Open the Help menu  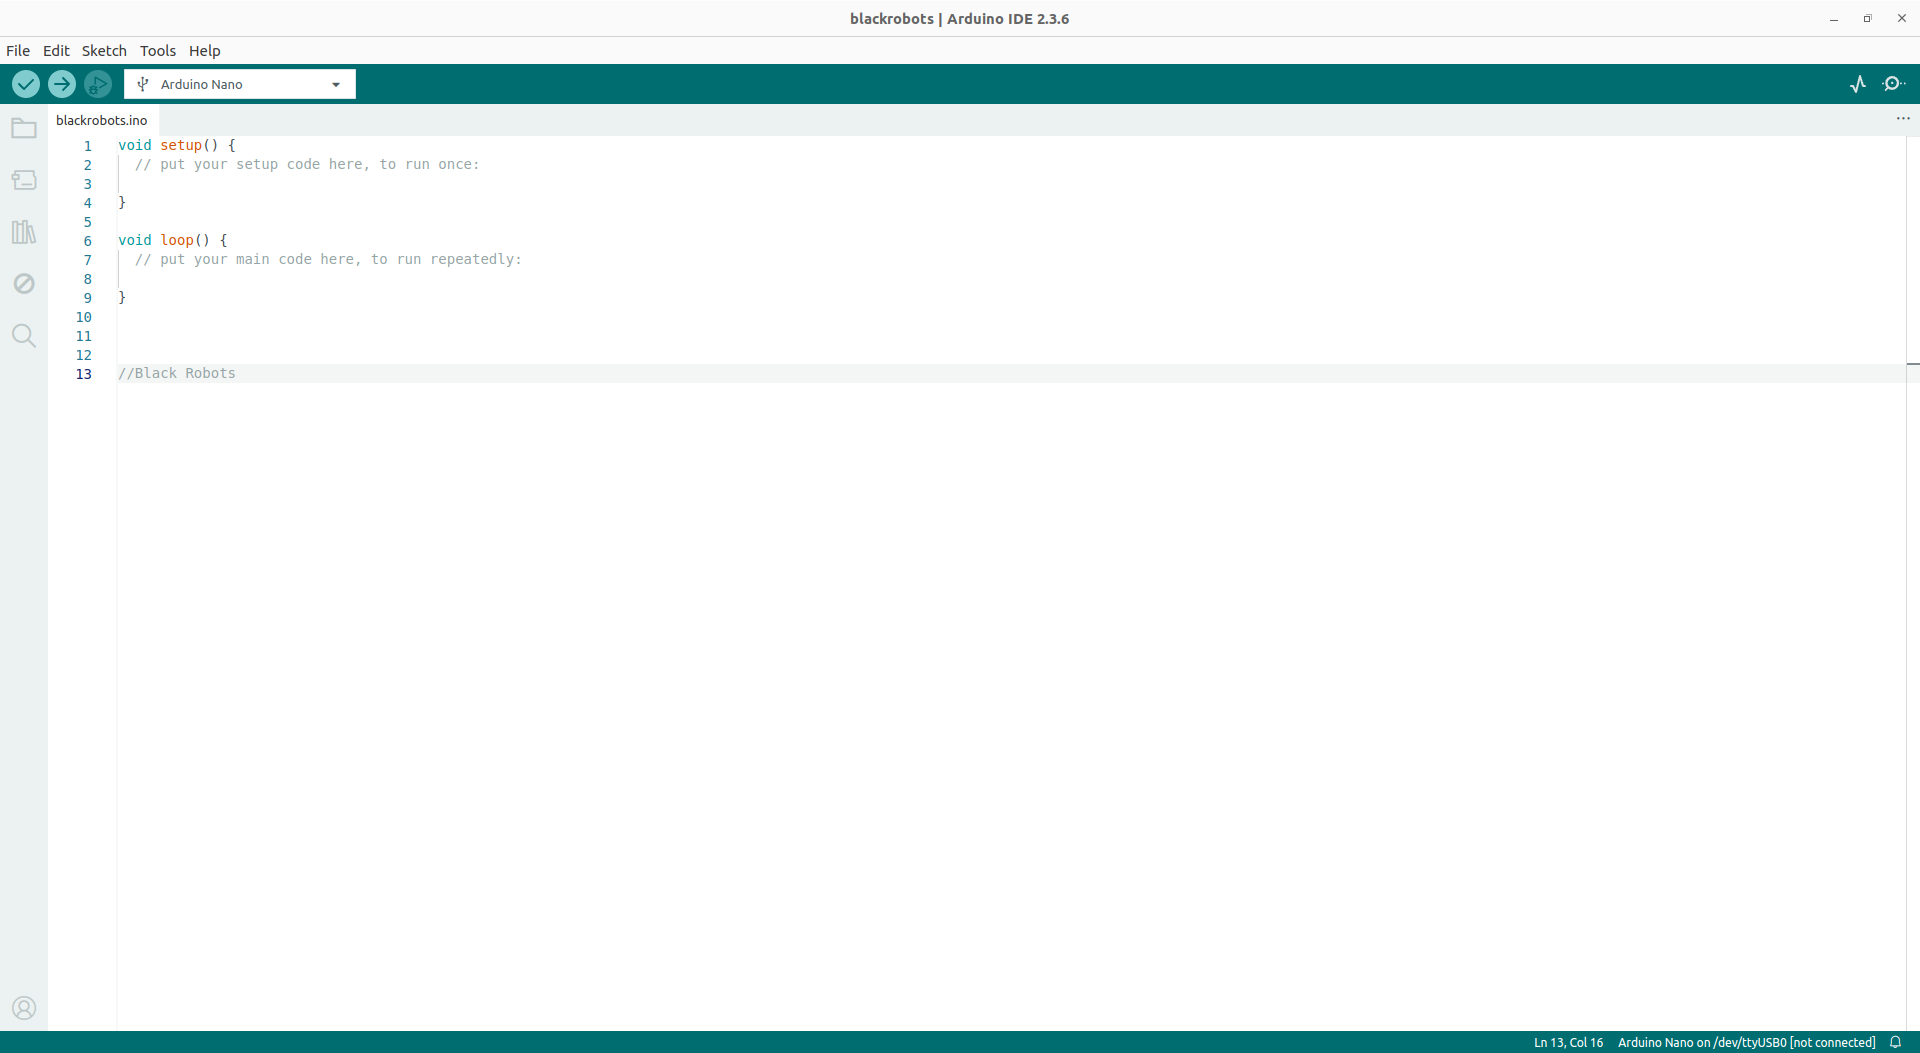[x=205, y=51]
